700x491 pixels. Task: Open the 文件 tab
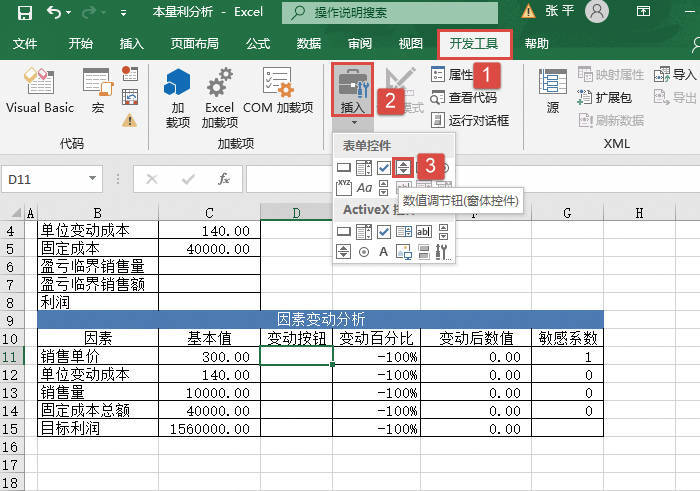25,44
